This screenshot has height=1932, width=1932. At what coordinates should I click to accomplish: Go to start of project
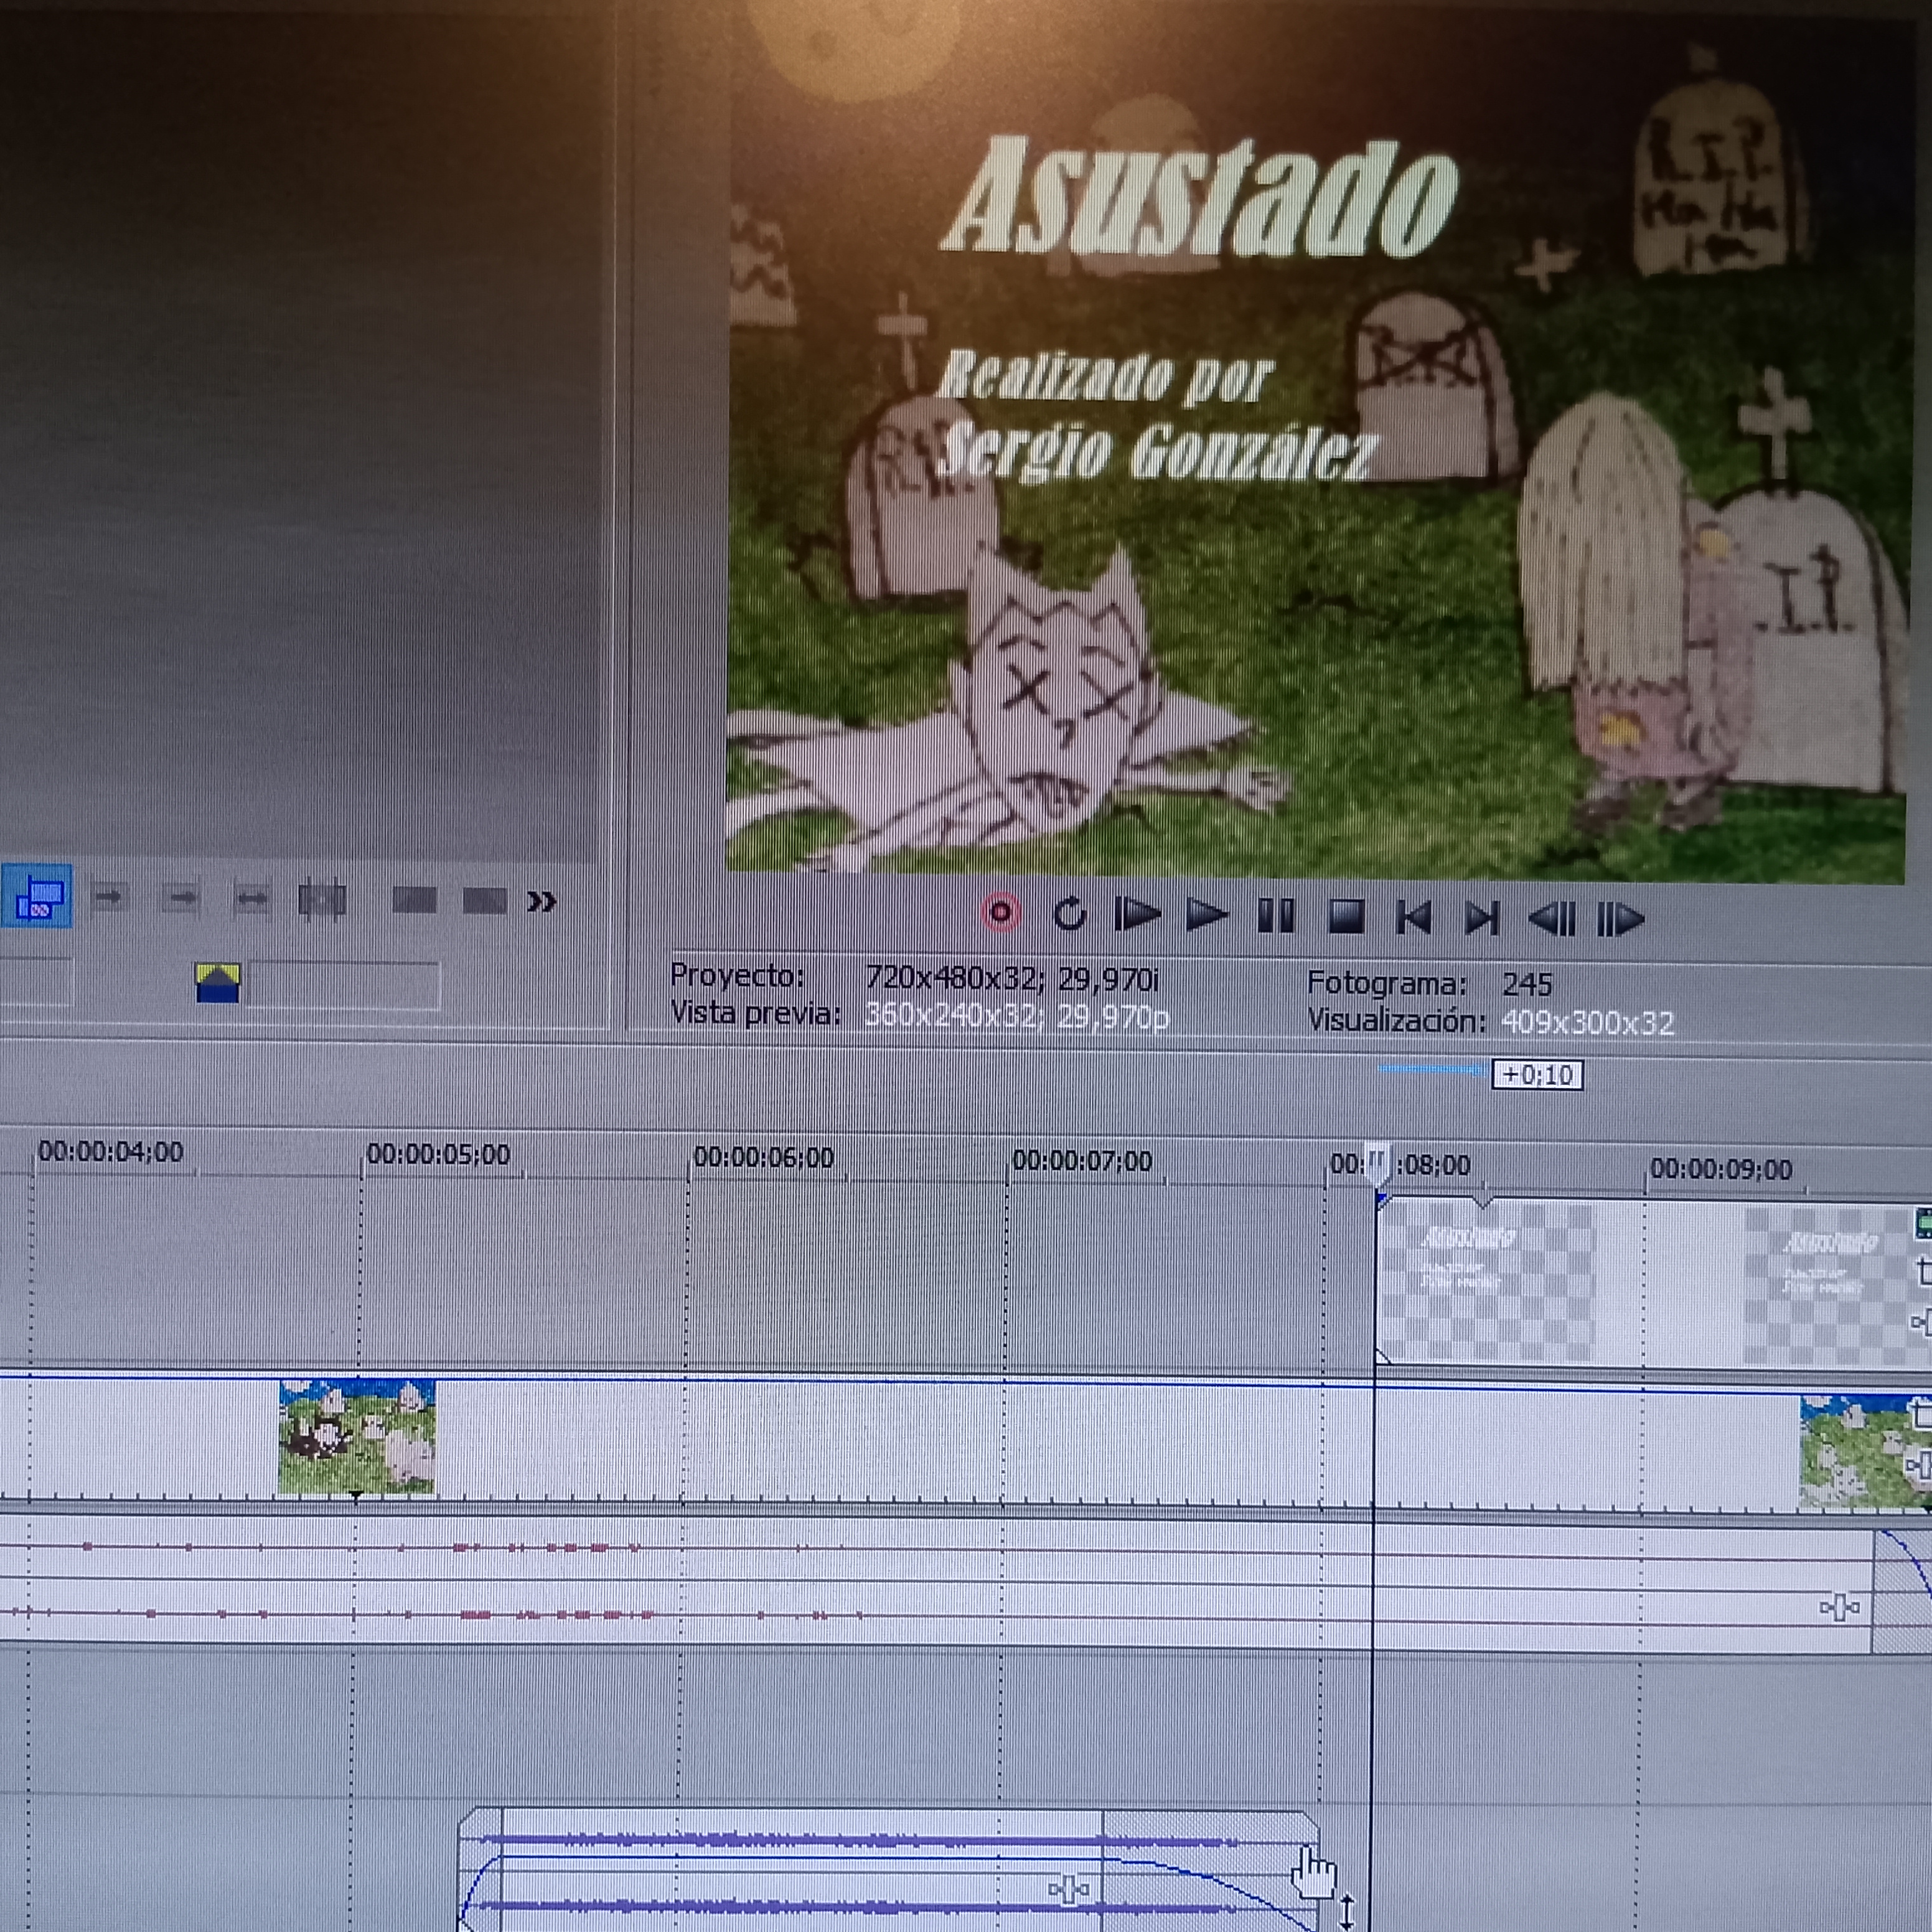click(x=1413, y=917)
